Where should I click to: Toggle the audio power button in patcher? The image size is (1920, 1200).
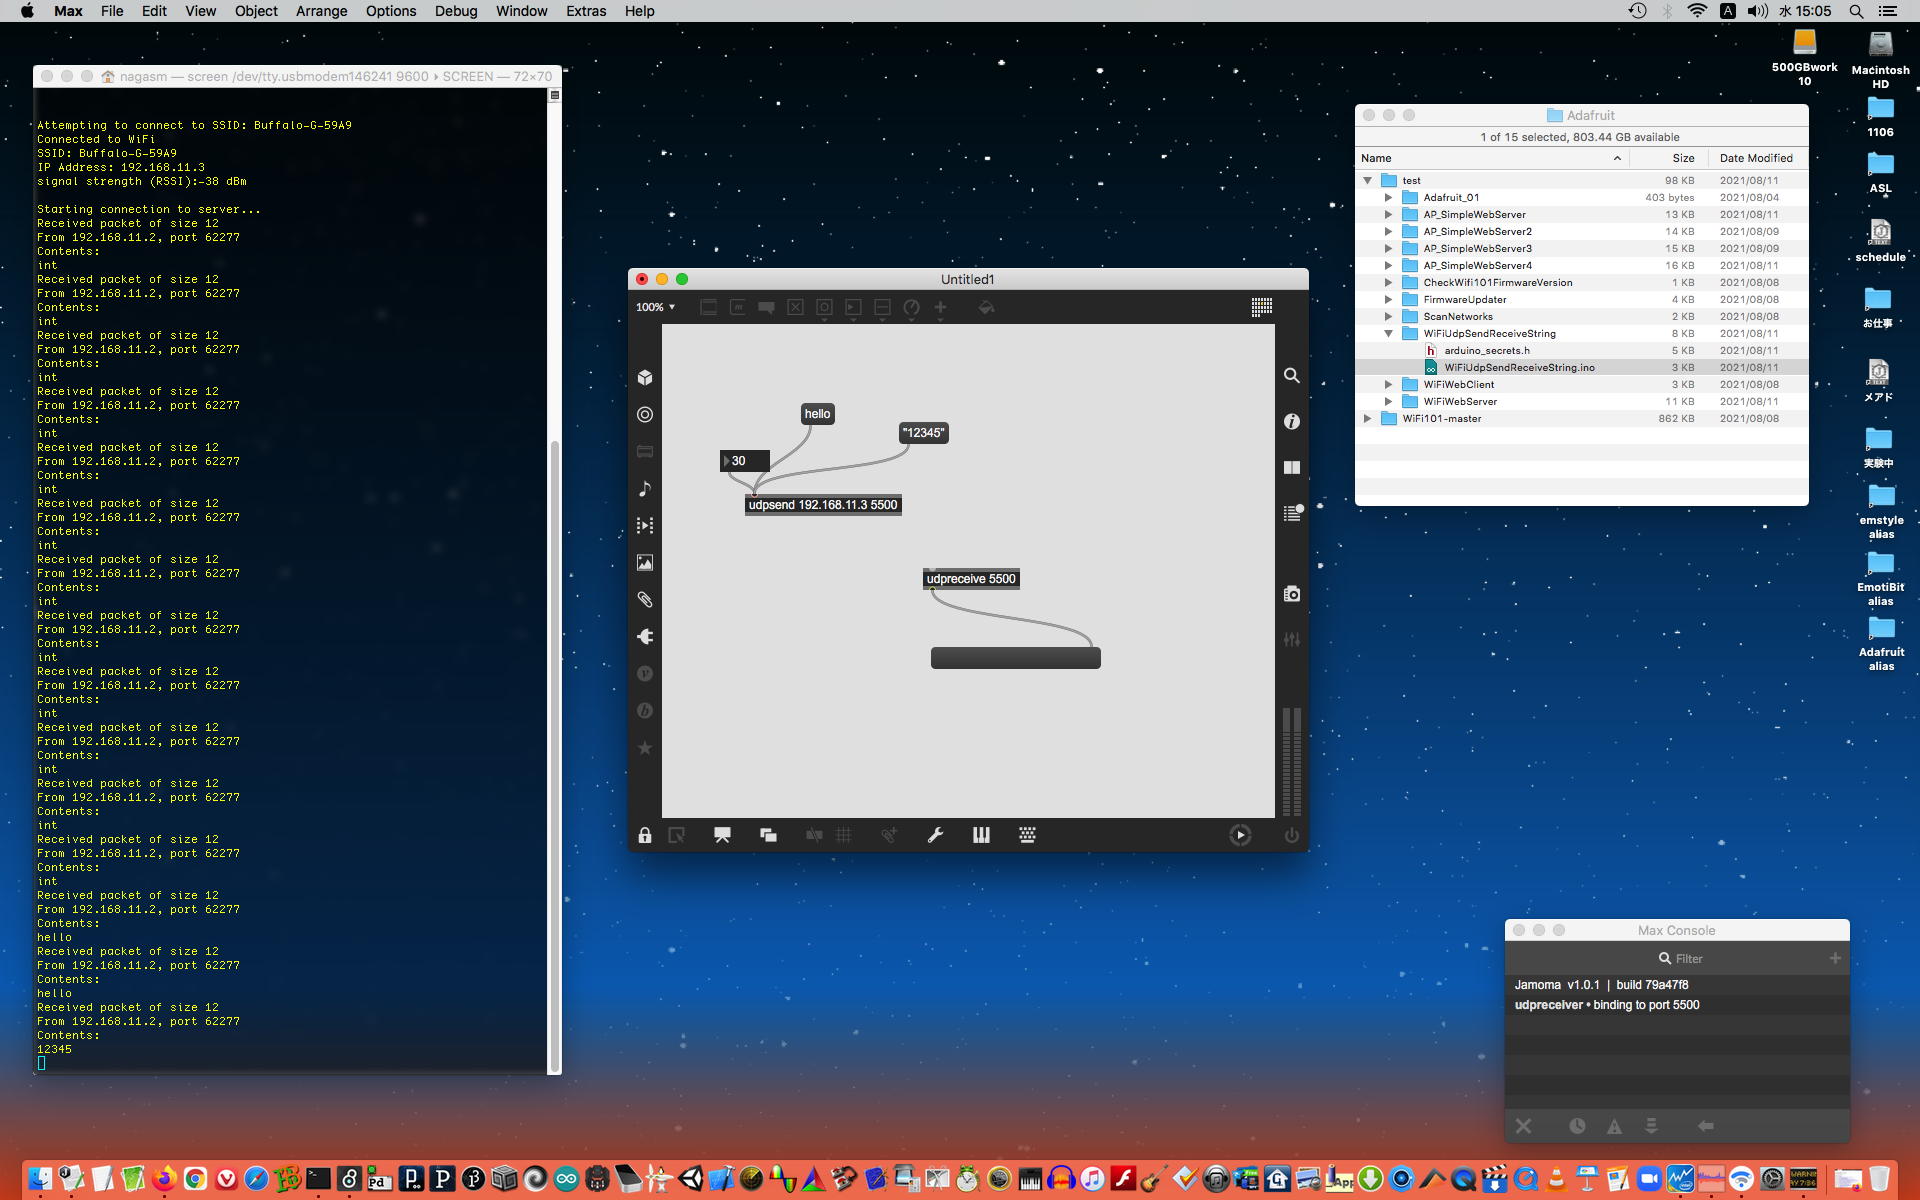(1292, 835)
